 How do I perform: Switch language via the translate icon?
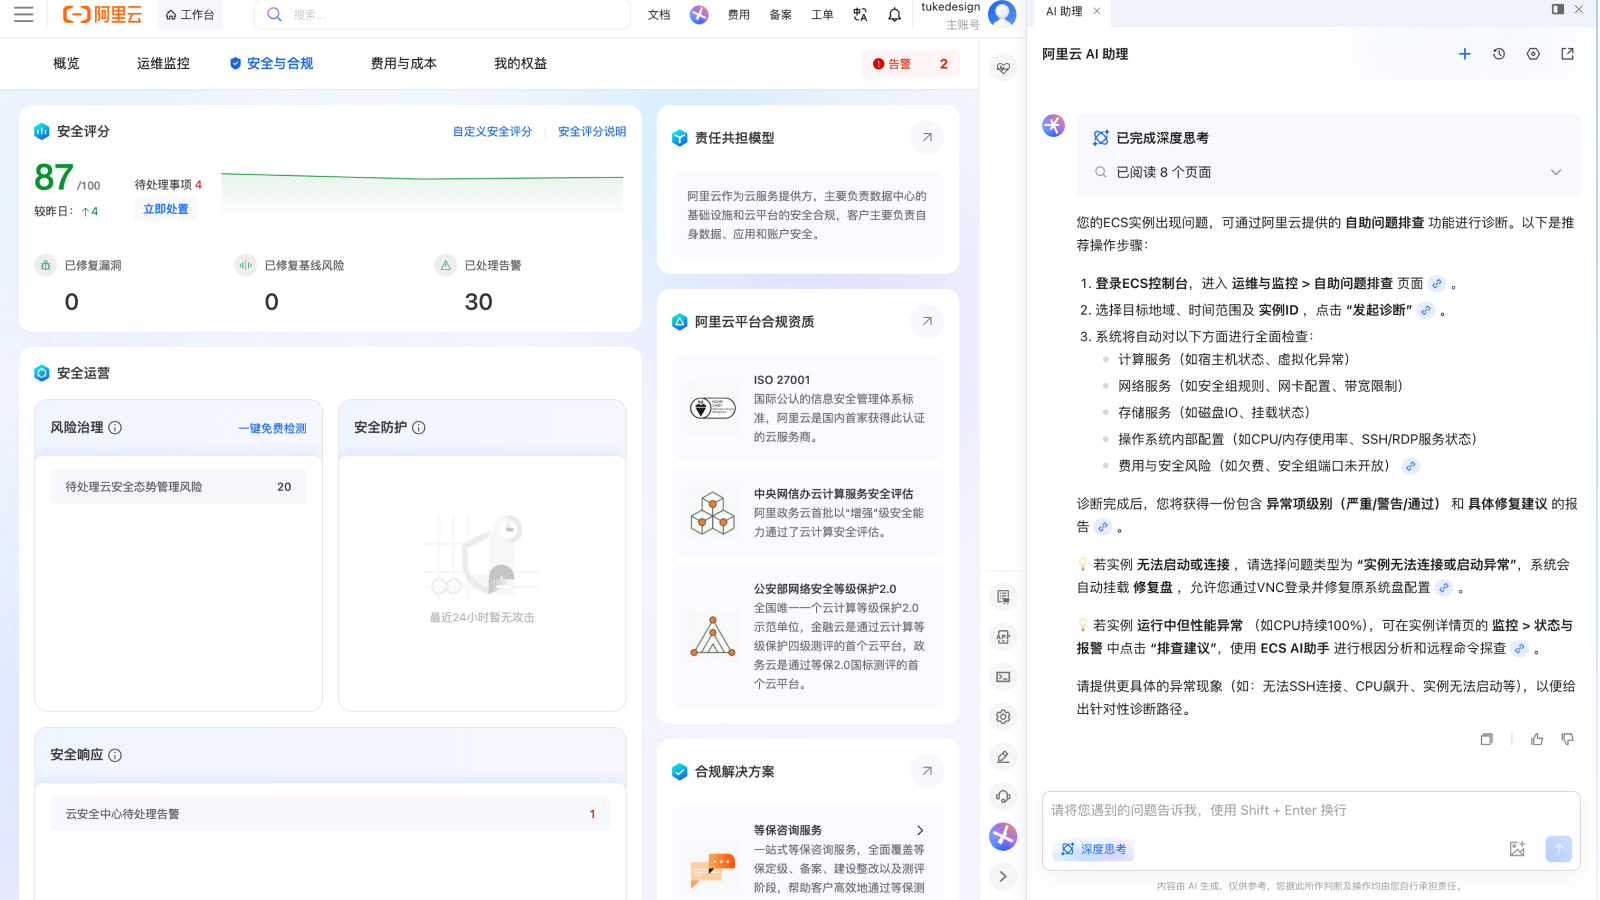[860, 15]
